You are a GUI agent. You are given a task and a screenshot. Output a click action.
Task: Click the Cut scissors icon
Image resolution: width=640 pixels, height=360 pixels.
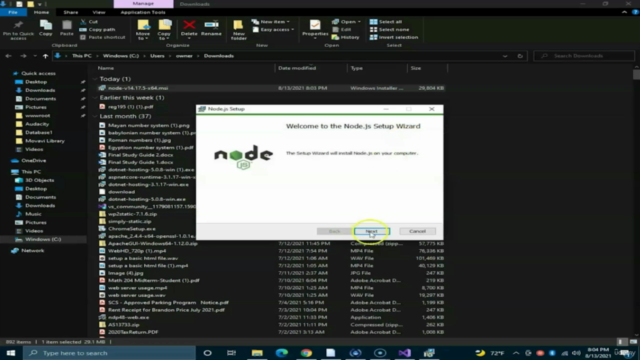click(83, 22)
